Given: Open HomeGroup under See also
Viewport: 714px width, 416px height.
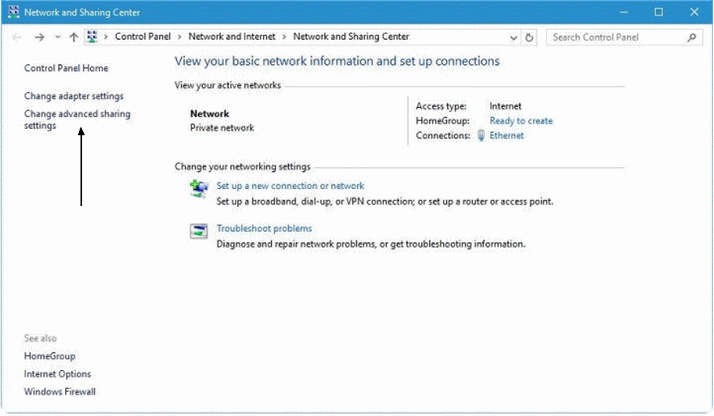Looking at the screenshot, I should [50, 356].
